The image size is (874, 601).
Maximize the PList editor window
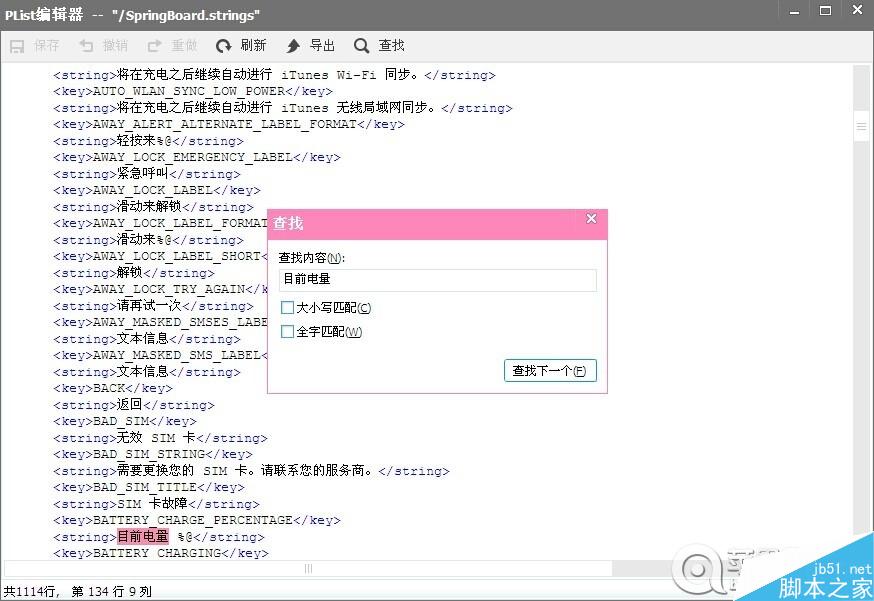tap(826, 11)
